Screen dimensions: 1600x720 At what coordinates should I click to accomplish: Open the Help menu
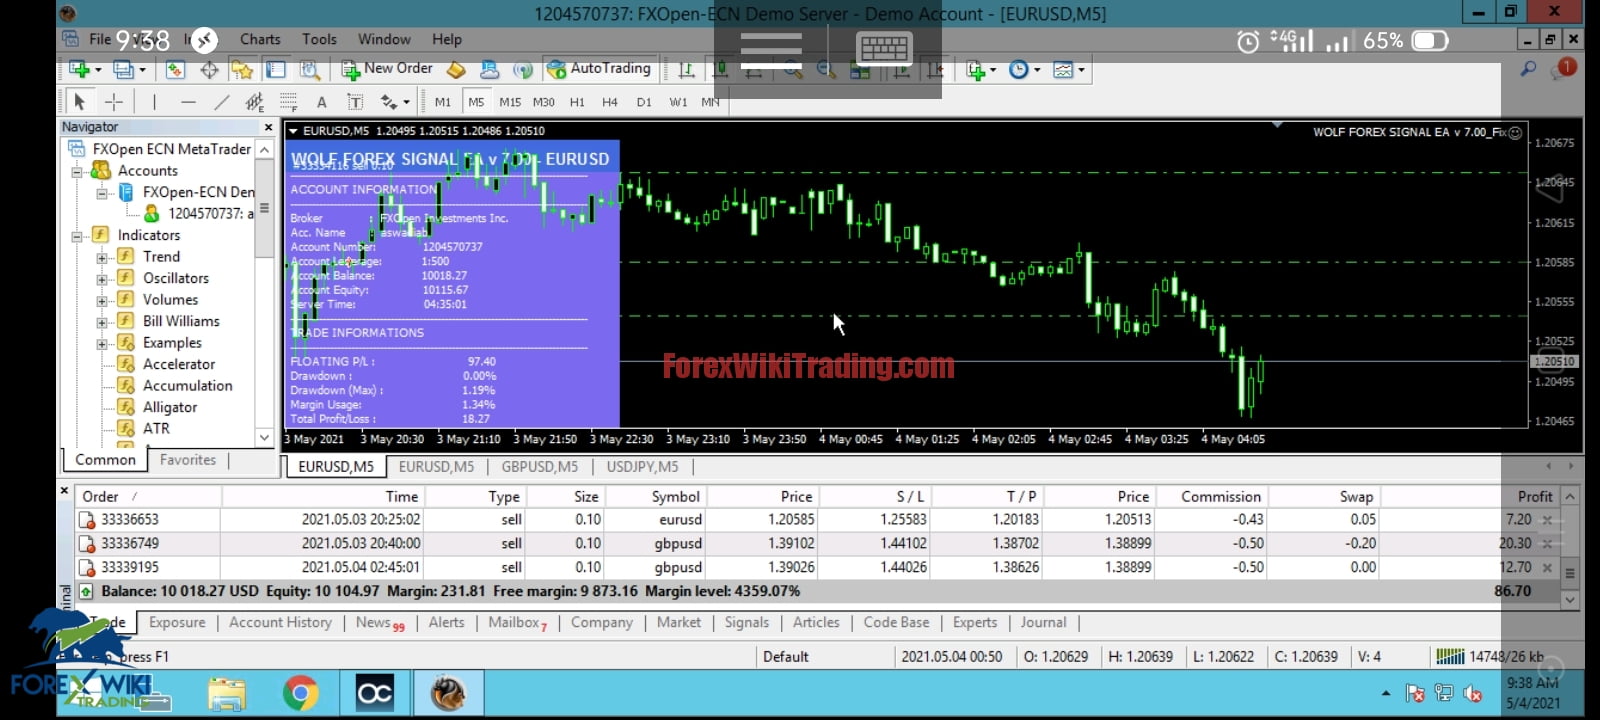pyautogui.click(x=447, y=39)
